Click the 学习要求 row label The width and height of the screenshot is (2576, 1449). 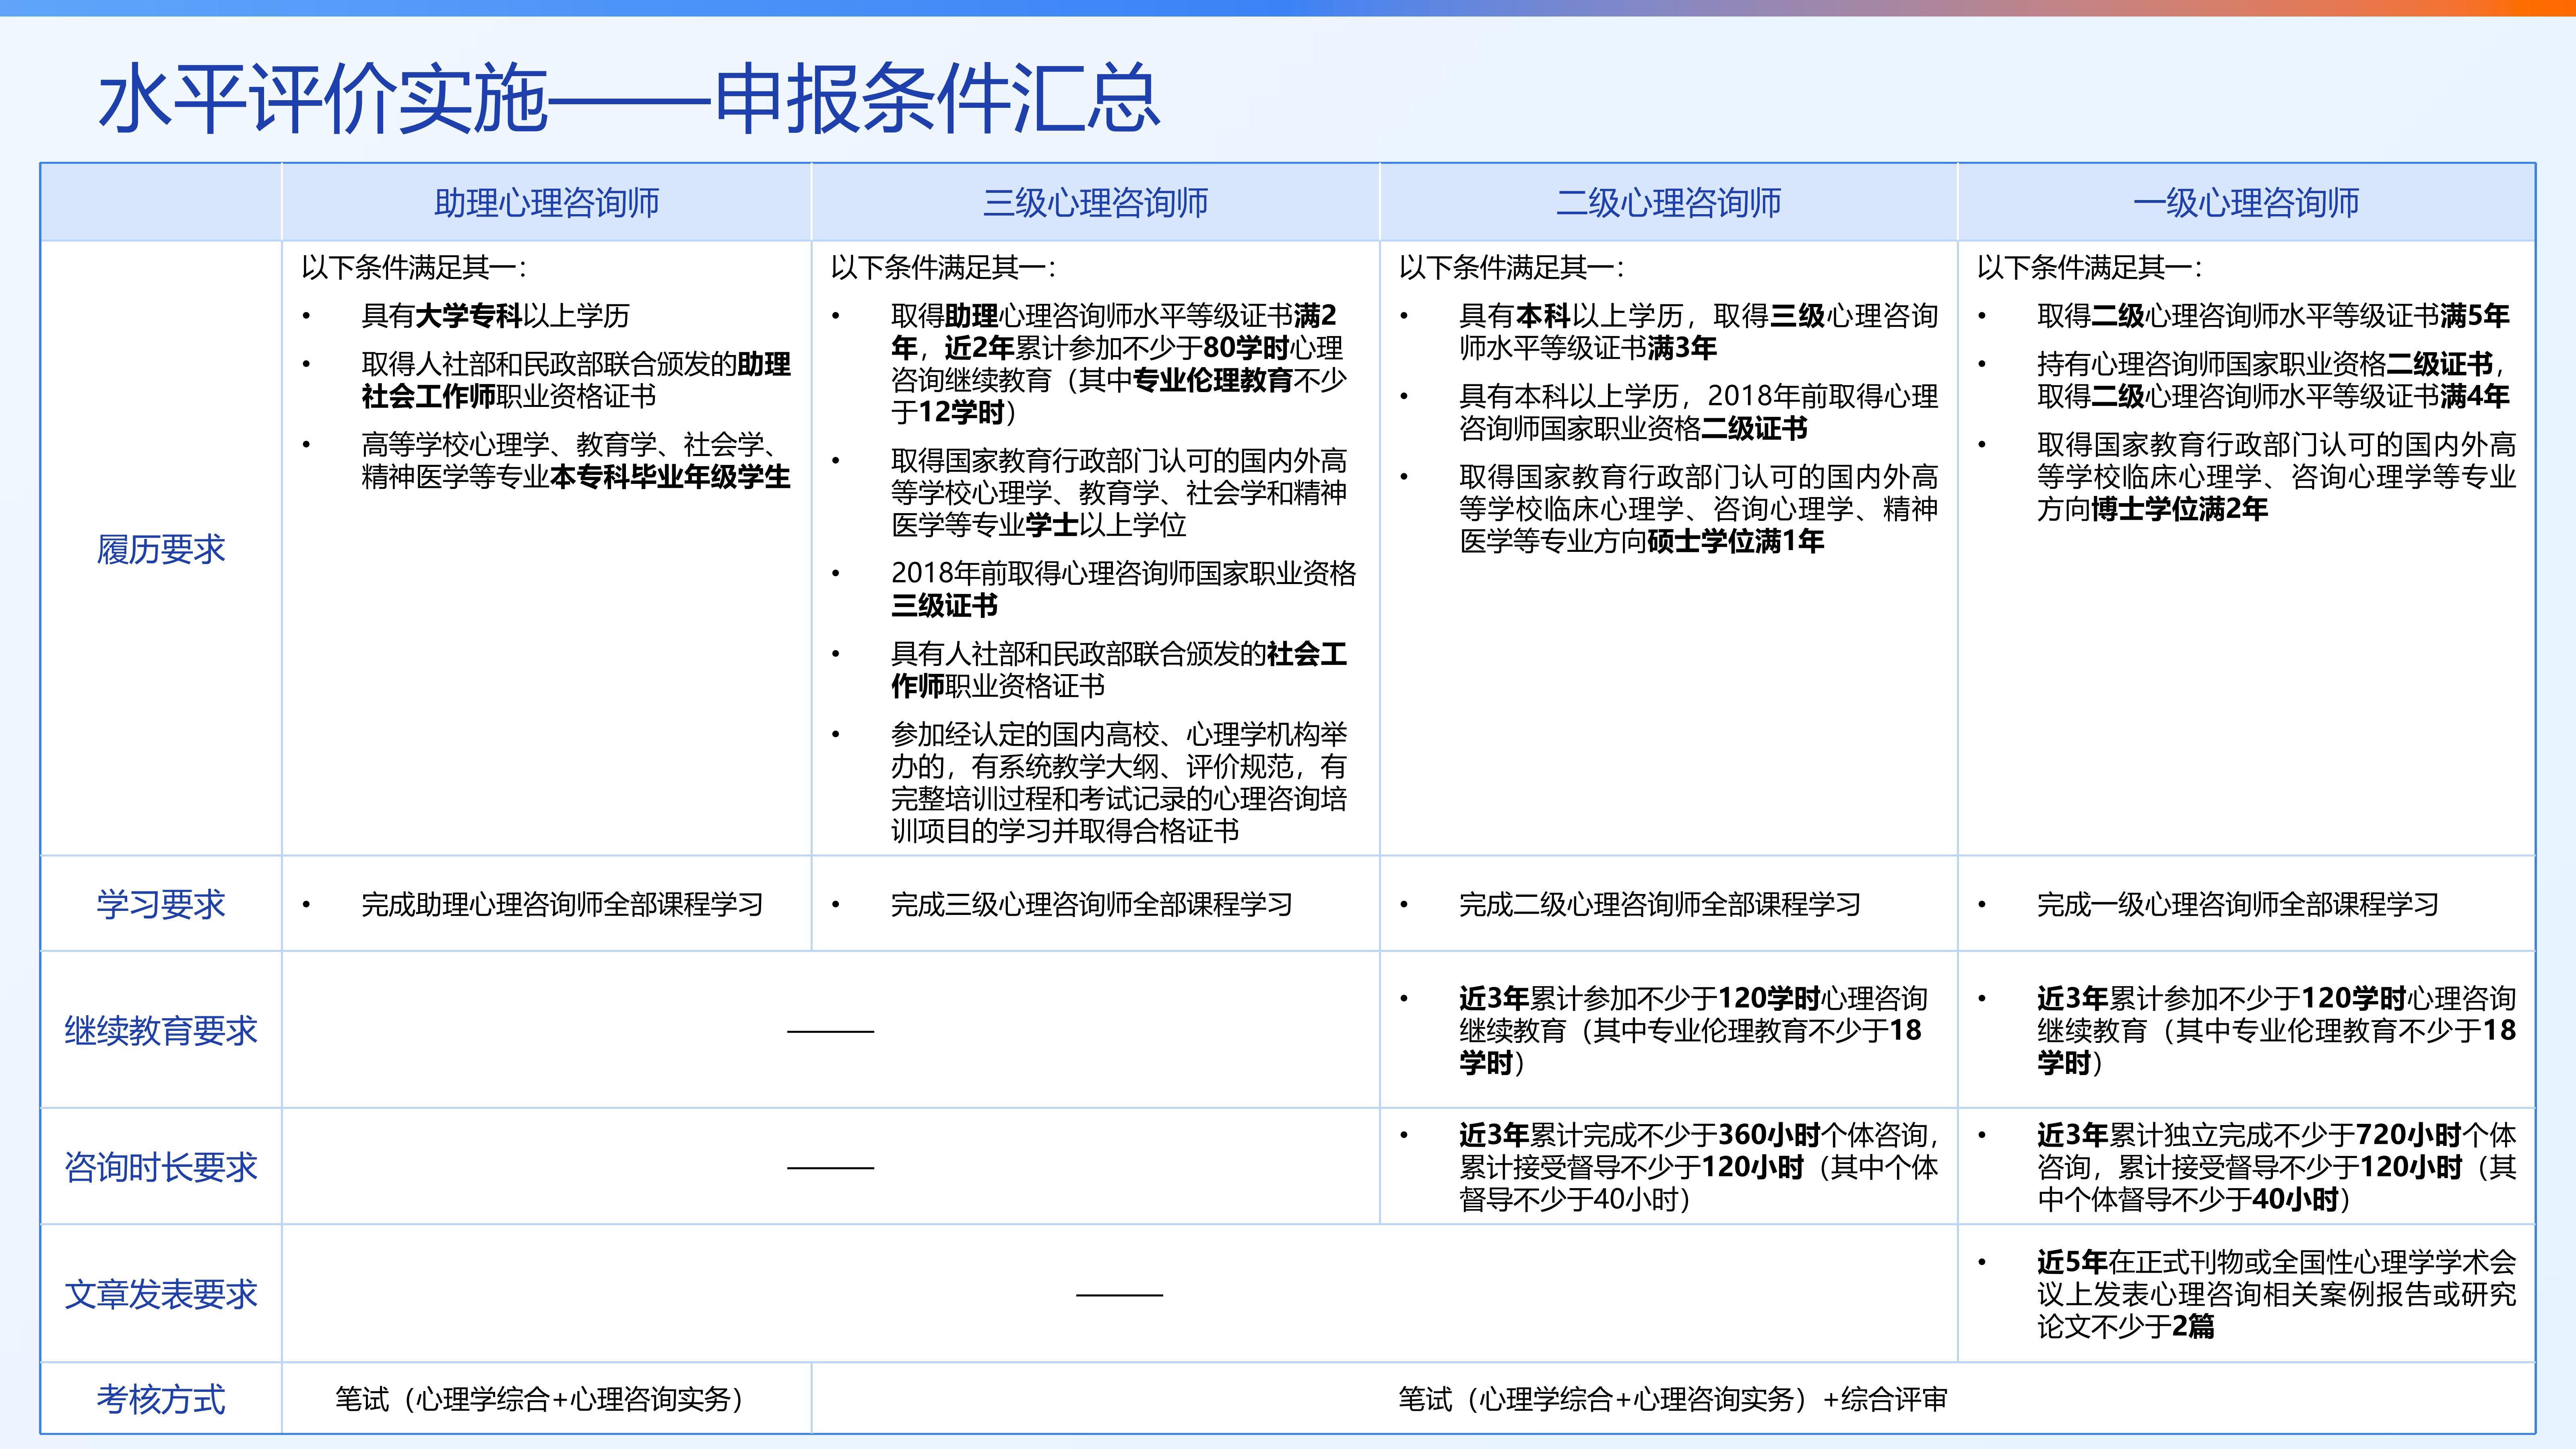tap(160, 904)
